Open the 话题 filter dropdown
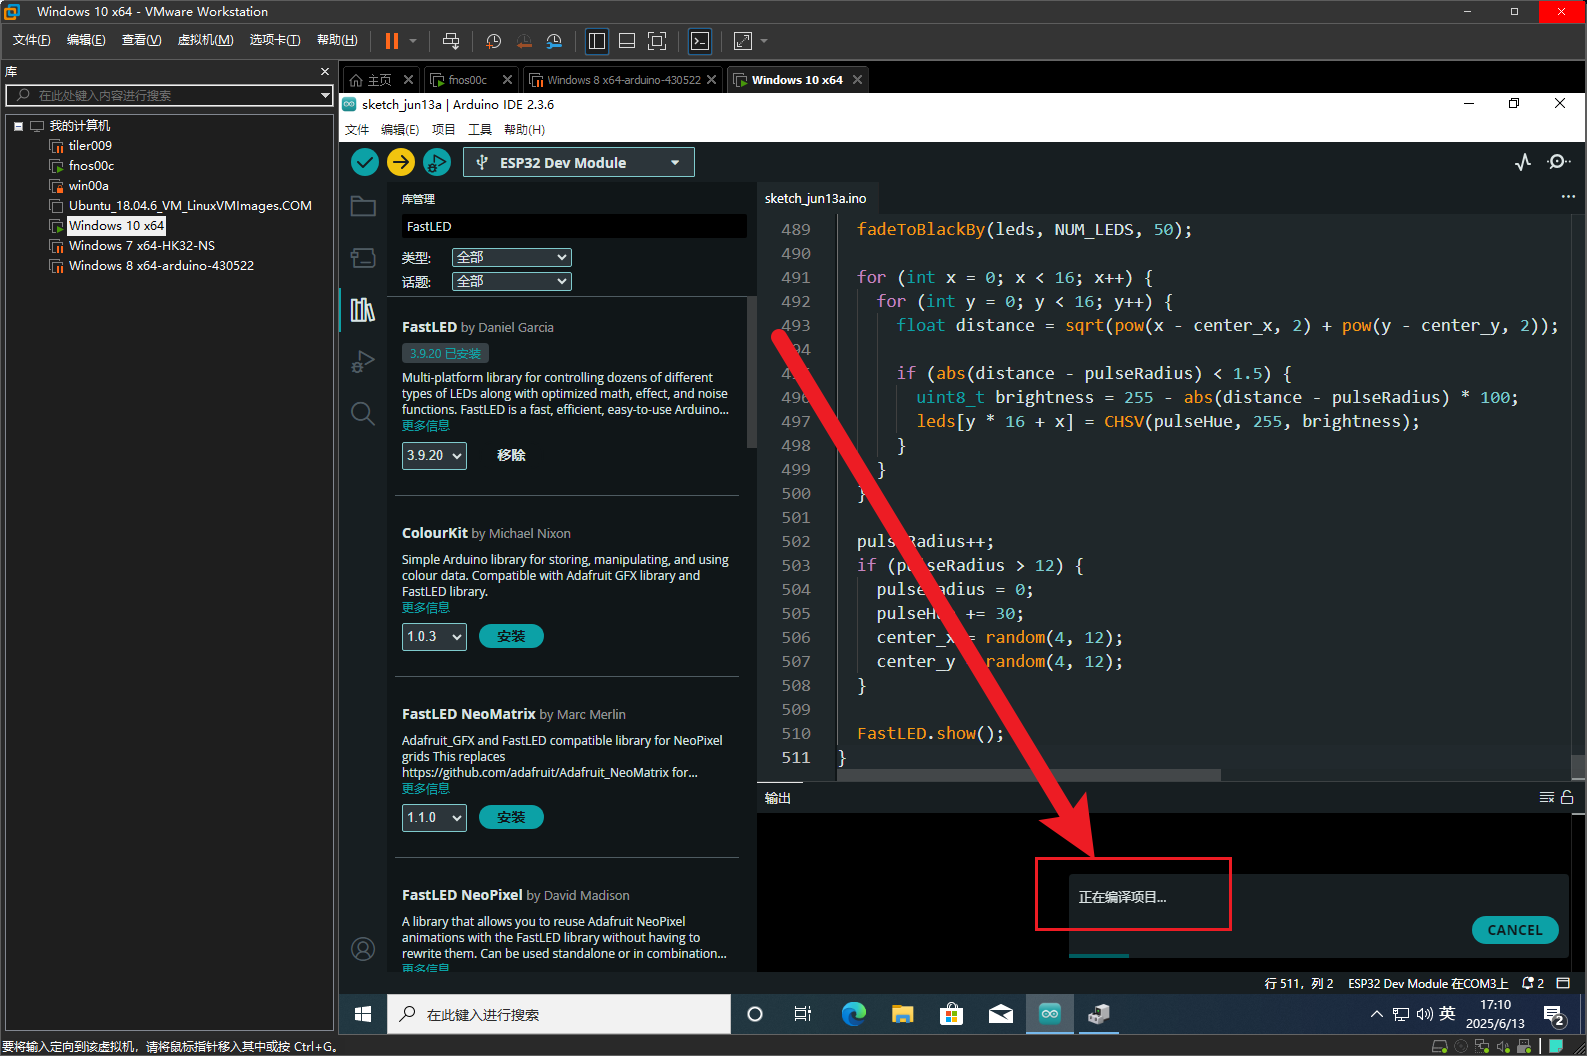This screenshot has height=1056, width=1587. point(511,281)
